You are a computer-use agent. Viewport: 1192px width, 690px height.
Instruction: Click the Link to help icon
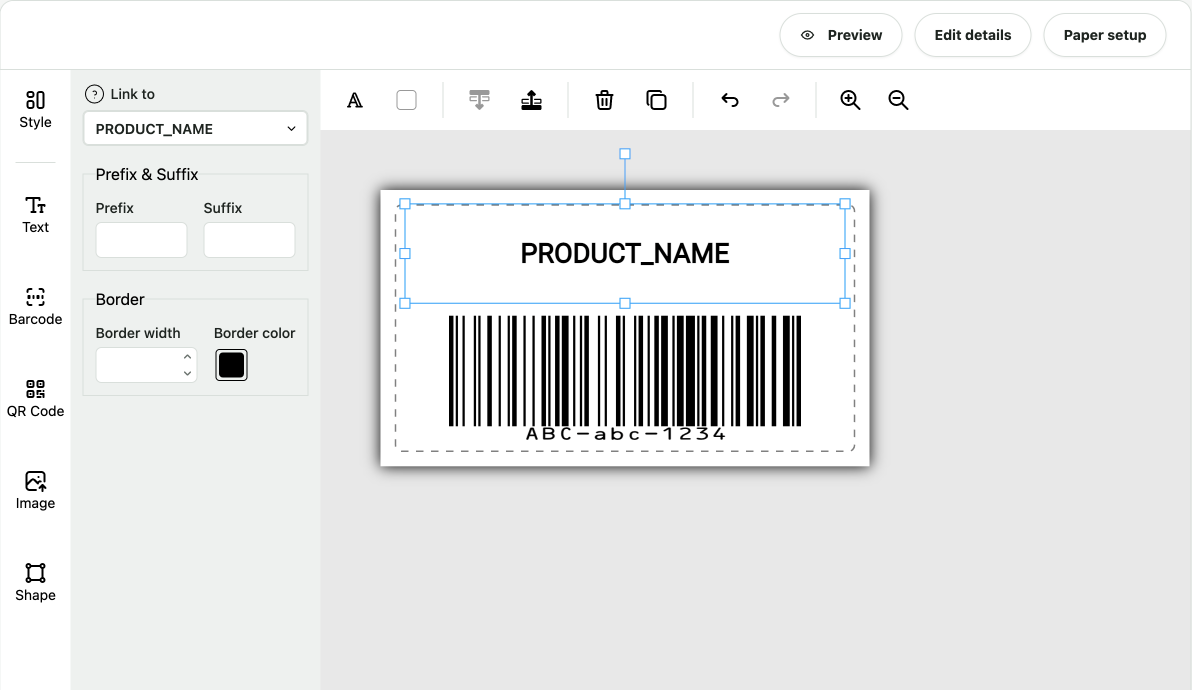[94, 94]
